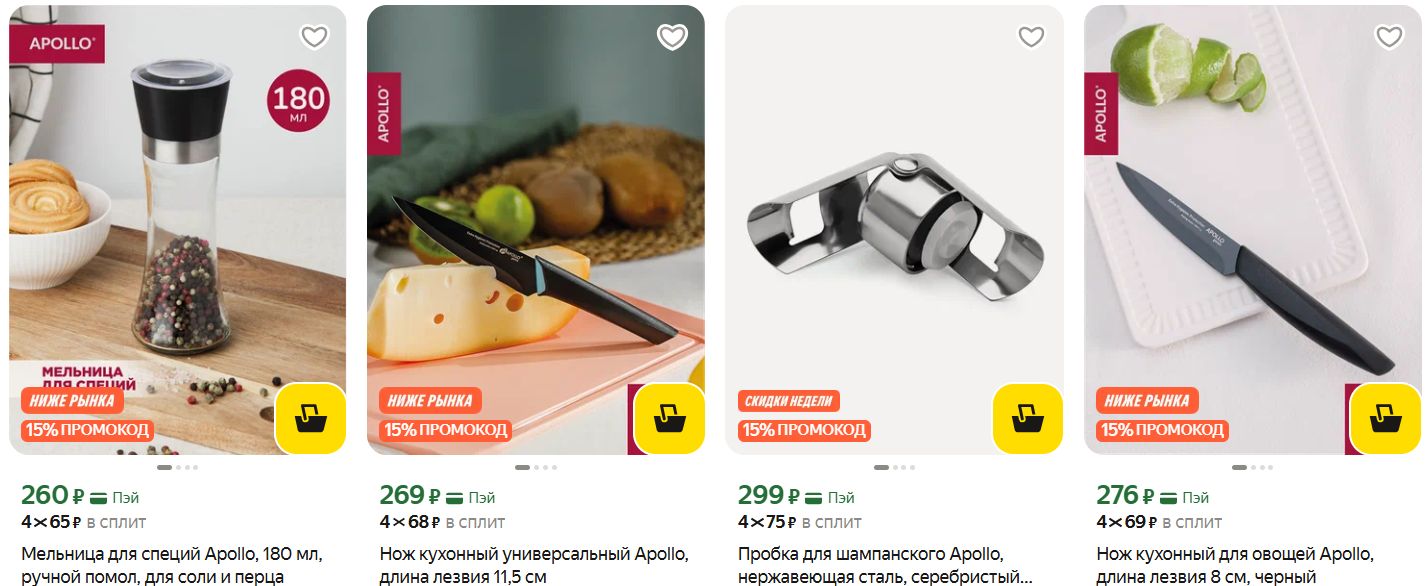Click the 269 ₽ Пэй price

(x=437, y=495)
